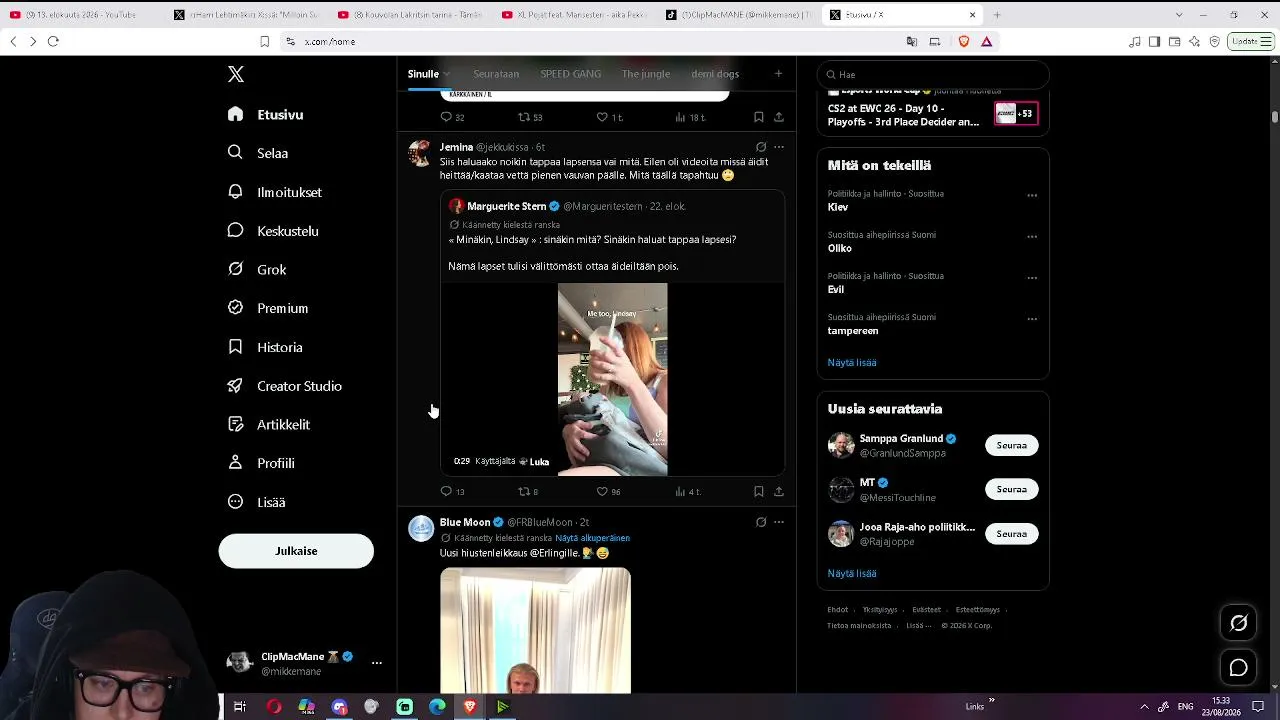Open Ilmoitukset notifications
Image resolution: width=1280 pixels, height=720 pixels.
274,192
